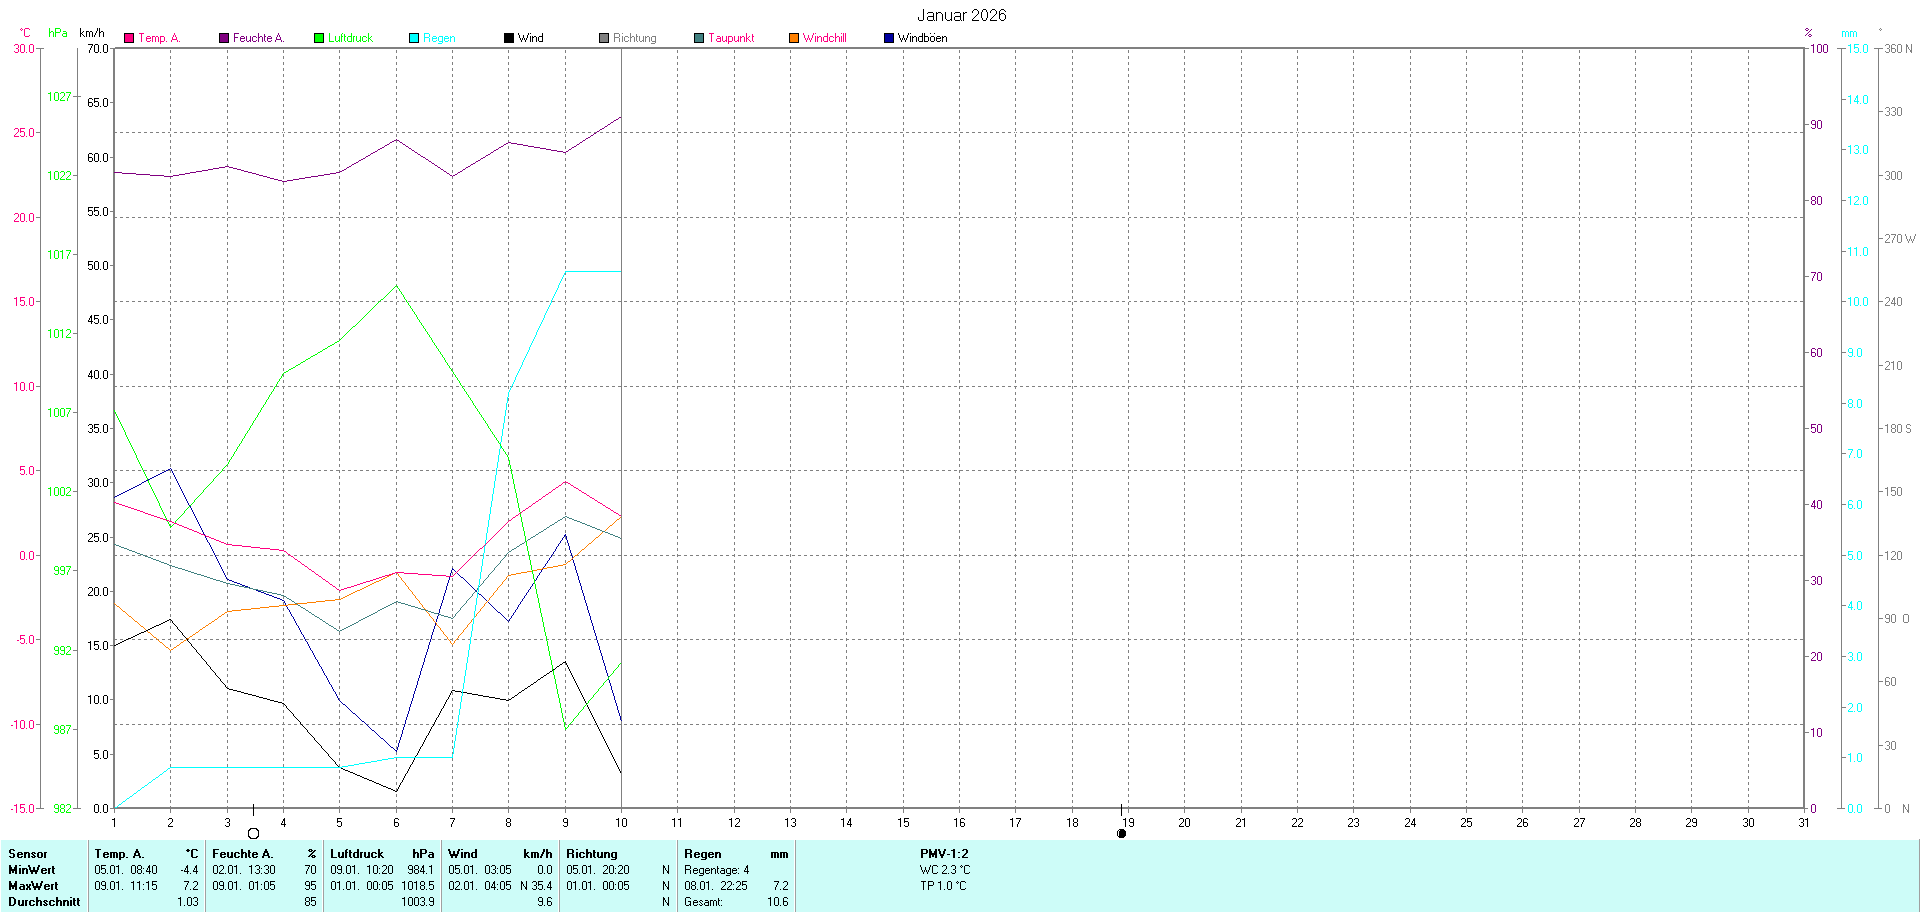Click the hPa axis unit label
This screenshot has height=912, width=1920.
coord(58,33)
